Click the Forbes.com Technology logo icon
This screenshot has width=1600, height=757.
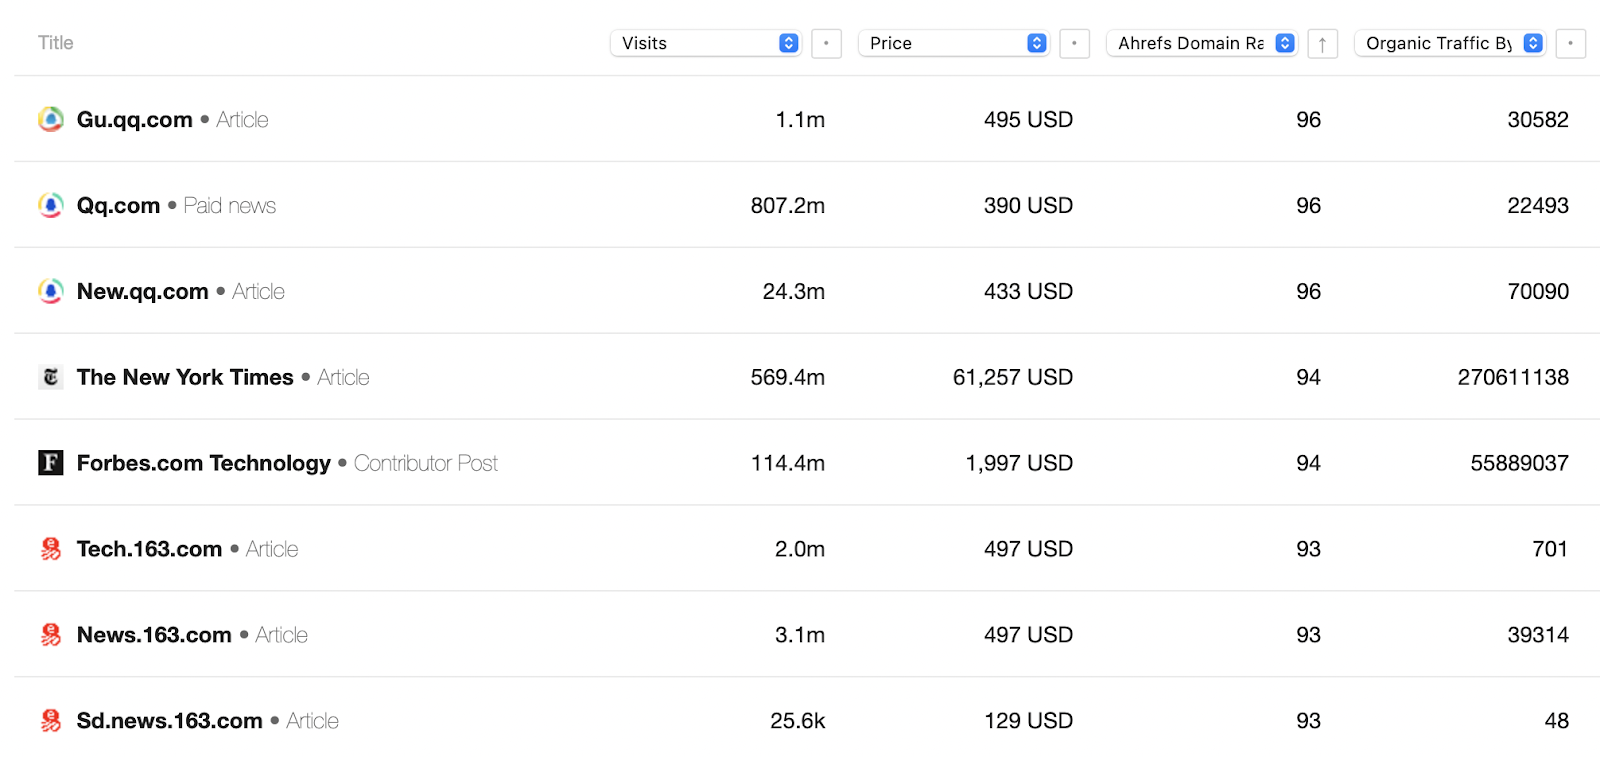51,463
